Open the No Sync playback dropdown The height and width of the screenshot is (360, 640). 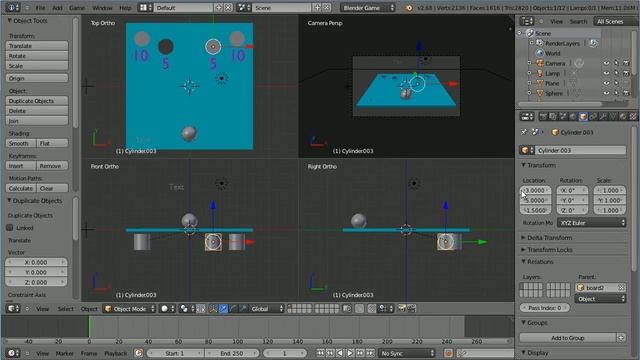pyautogui.click(x=407, y=353)
